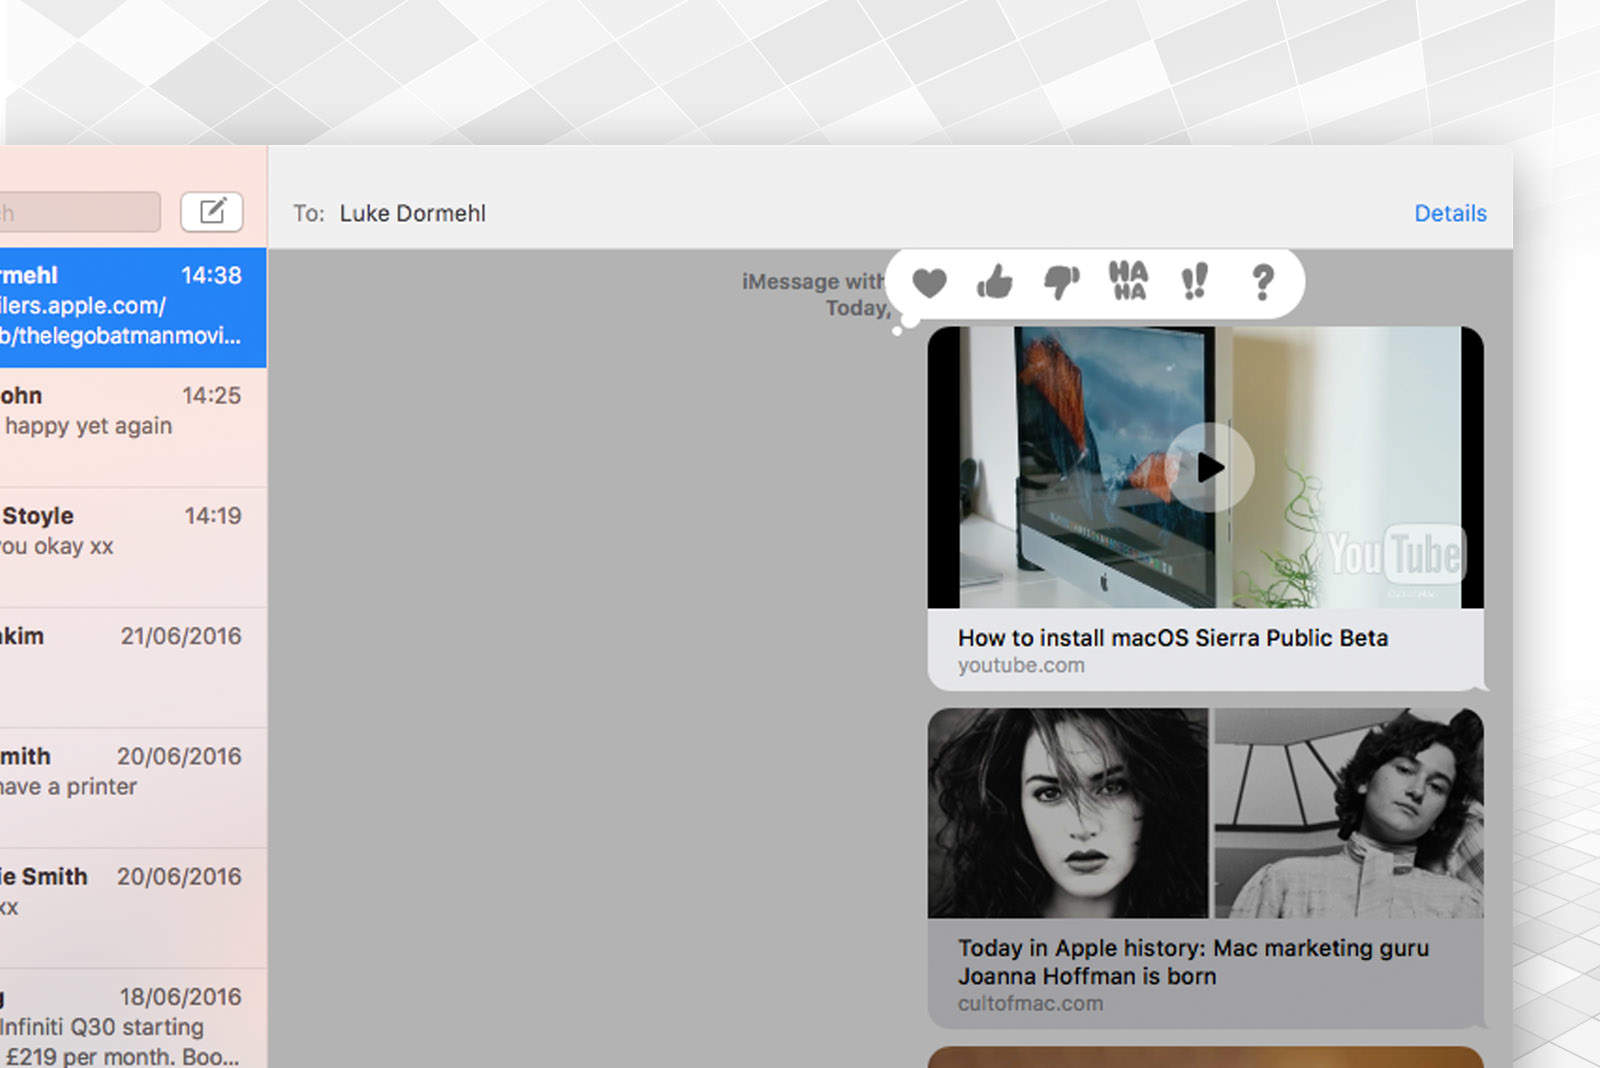The width and height of the screenshot is (1600, 1068).
Task: Open the cultofmac.com source link
Action: coord(1029,1003)
